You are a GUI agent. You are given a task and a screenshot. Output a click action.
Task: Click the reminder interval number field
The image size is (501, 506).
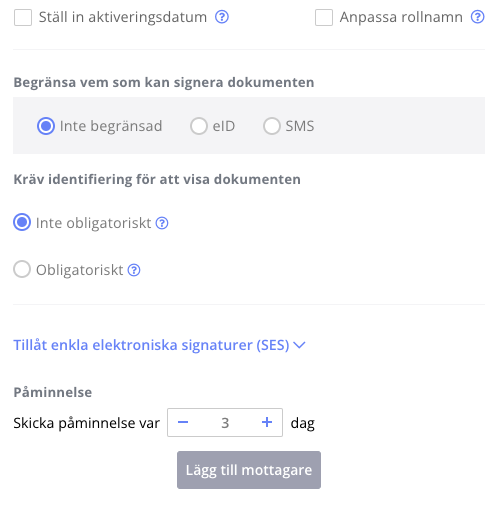pyautogui.click(x=225, y=423)
